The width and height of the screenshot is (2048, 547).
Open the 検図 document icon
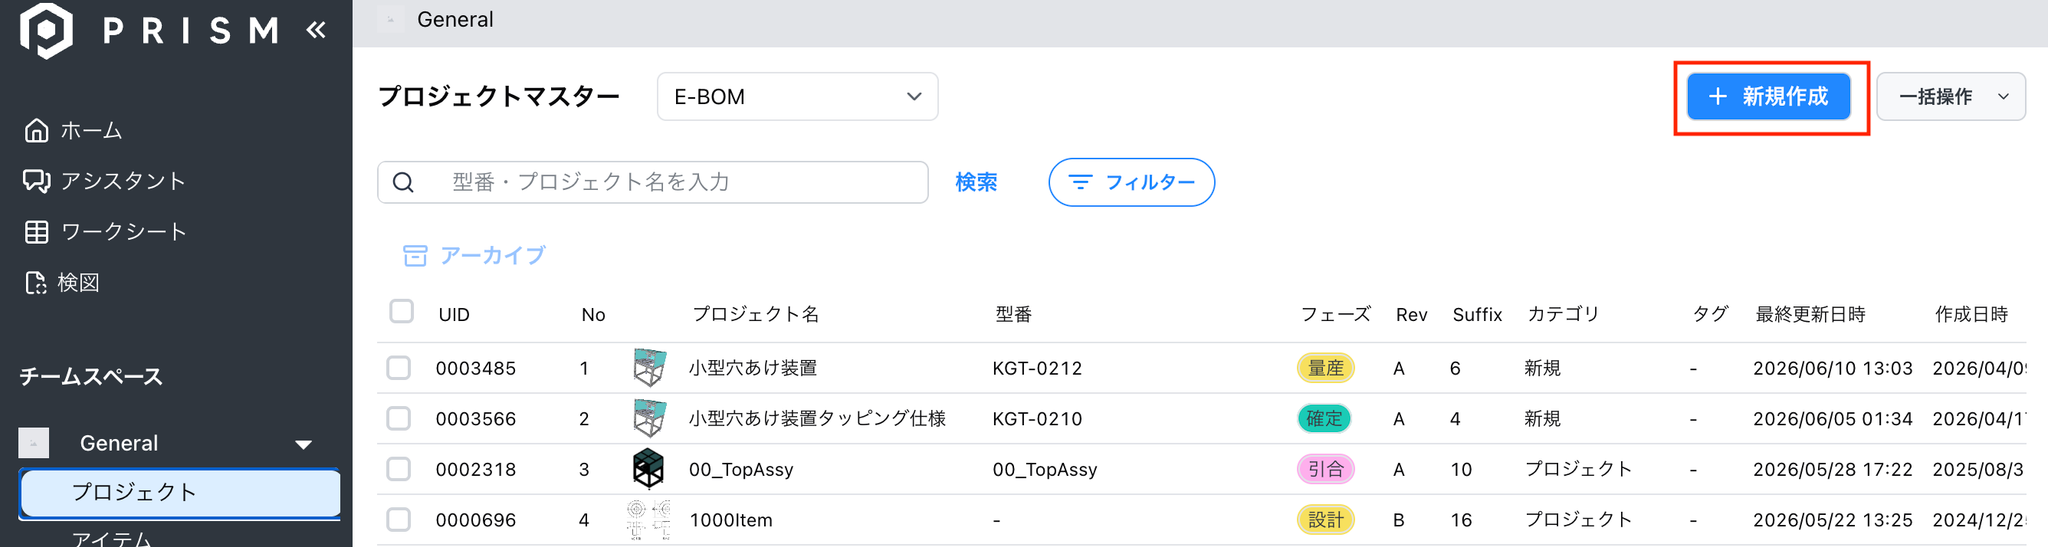click(x=36, y=283)
